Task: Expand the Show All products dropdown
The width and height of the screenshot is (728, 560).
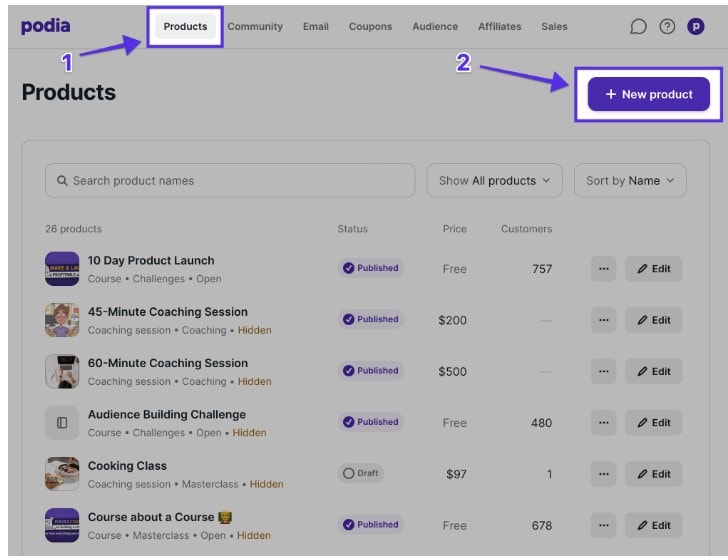Action: pos(494,181)
